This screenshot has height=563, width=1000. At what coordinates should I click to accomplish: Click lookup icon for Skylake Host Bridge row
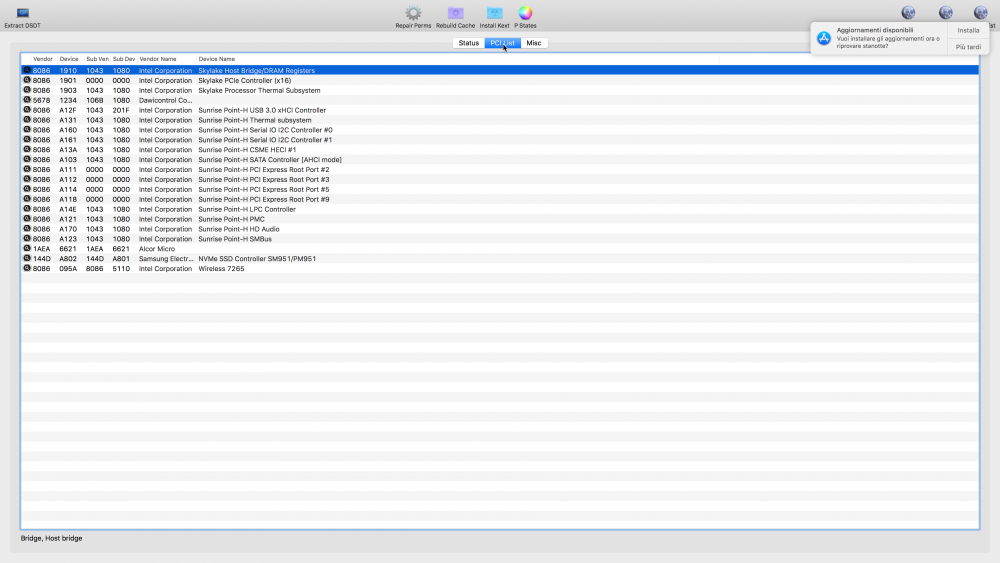[27, 70]
